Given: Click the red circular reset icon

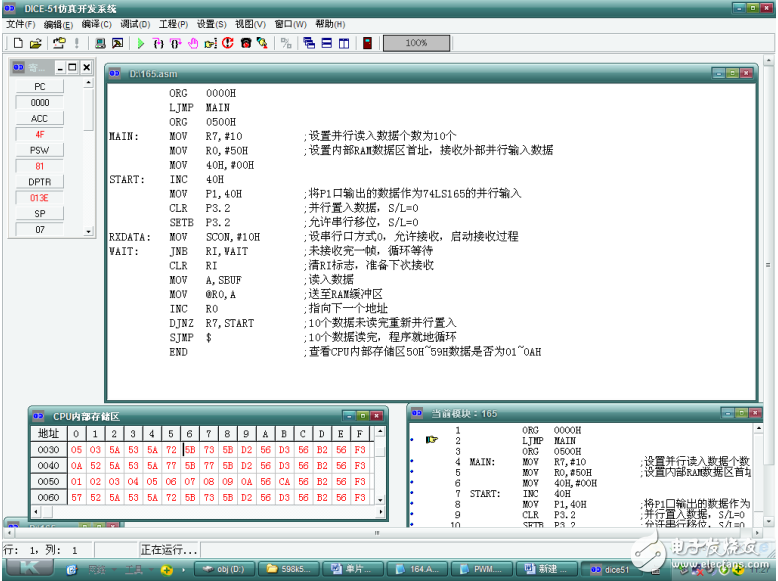Looking at the screenshot, I should tap(227, 43).
